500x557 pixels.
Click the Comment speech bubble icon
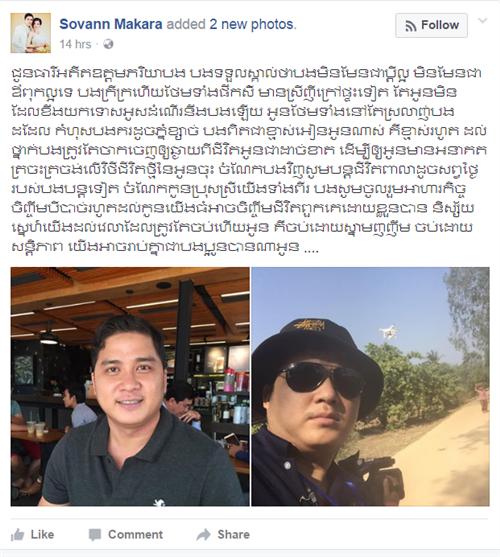click(95, 535)
